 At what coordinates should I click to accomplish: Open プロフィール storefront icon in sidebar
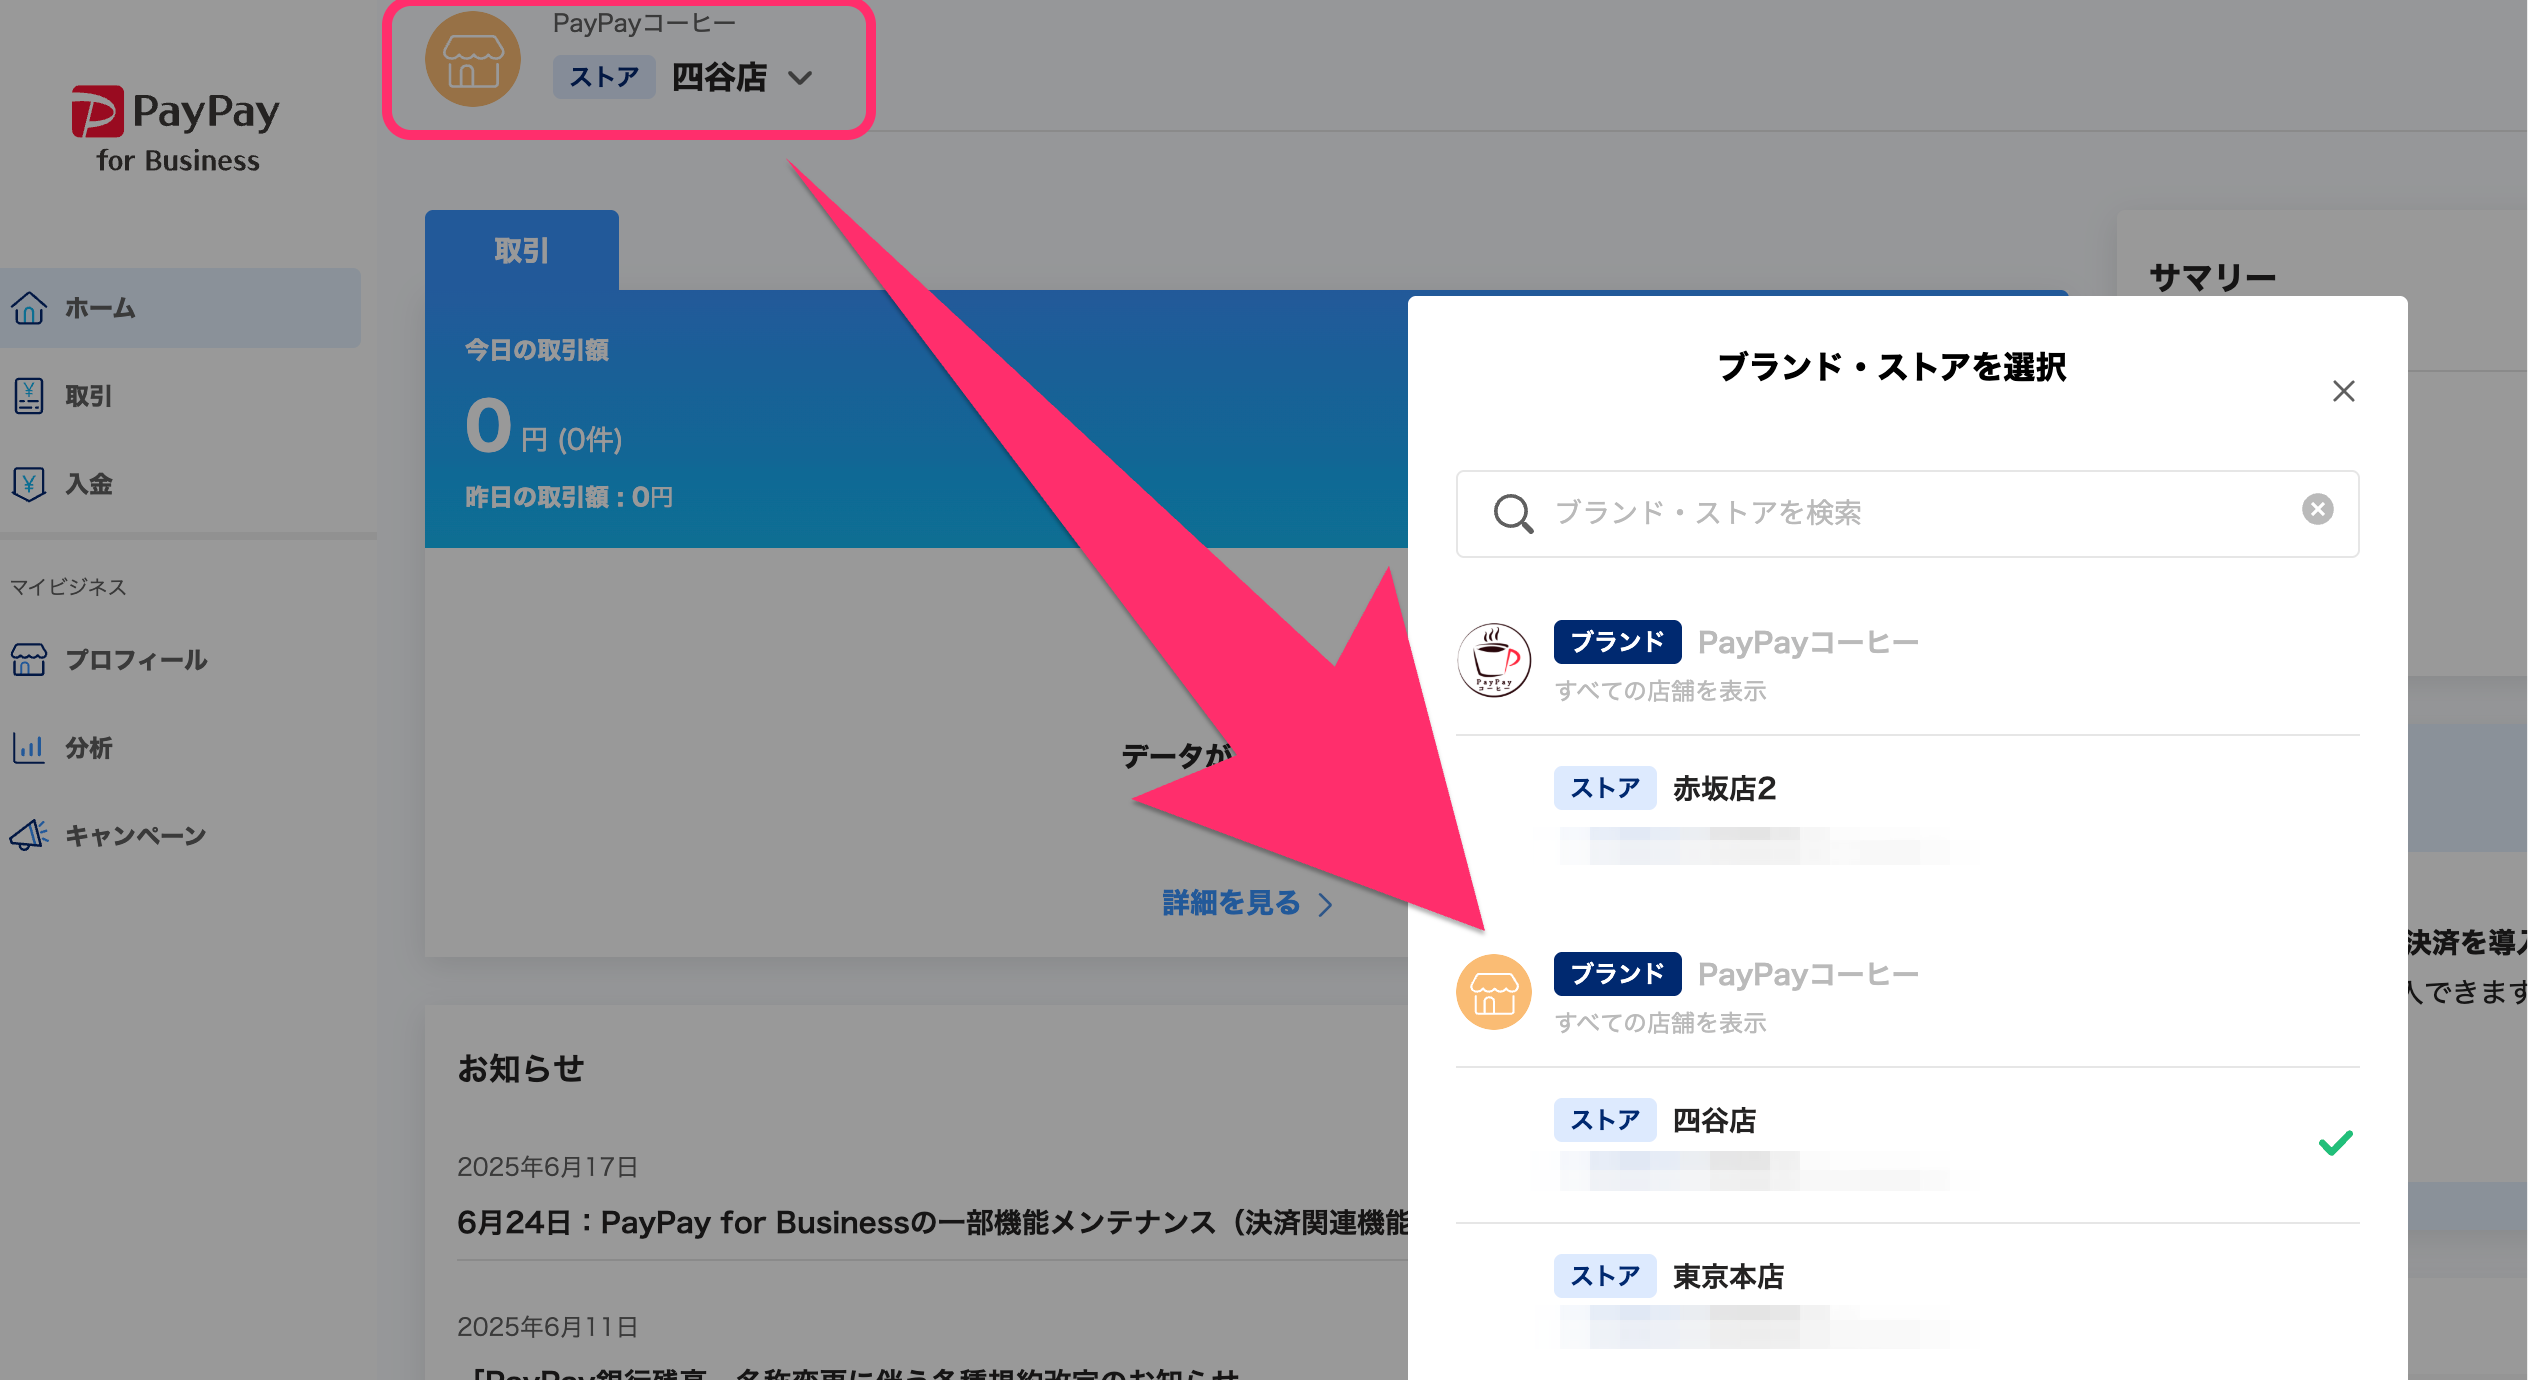(x=29, y=660)
